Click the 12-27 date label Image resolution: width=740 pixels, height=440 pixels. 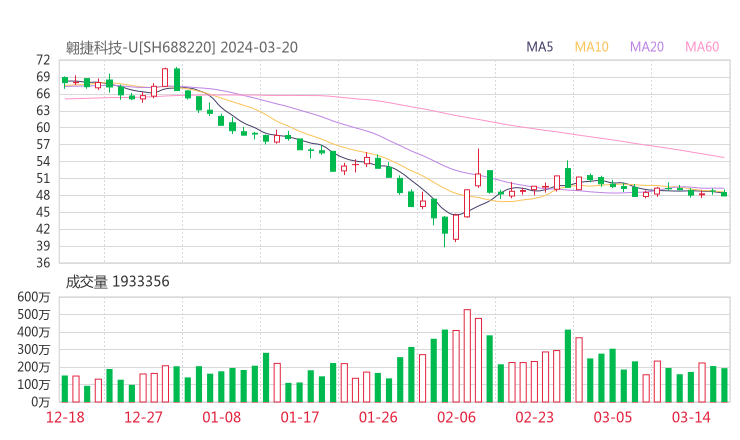point(143,417)
